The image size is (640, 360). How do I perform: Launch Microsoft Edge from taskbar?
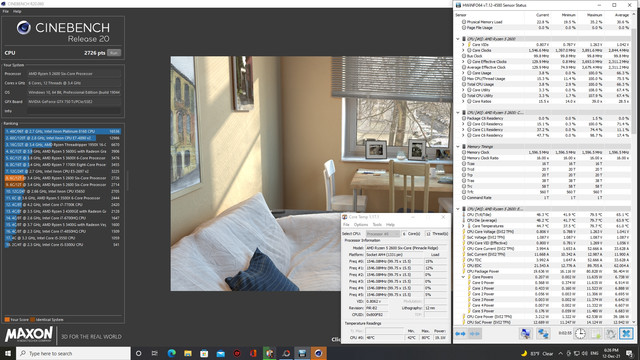pyautogui.click(x=171, y=353)
